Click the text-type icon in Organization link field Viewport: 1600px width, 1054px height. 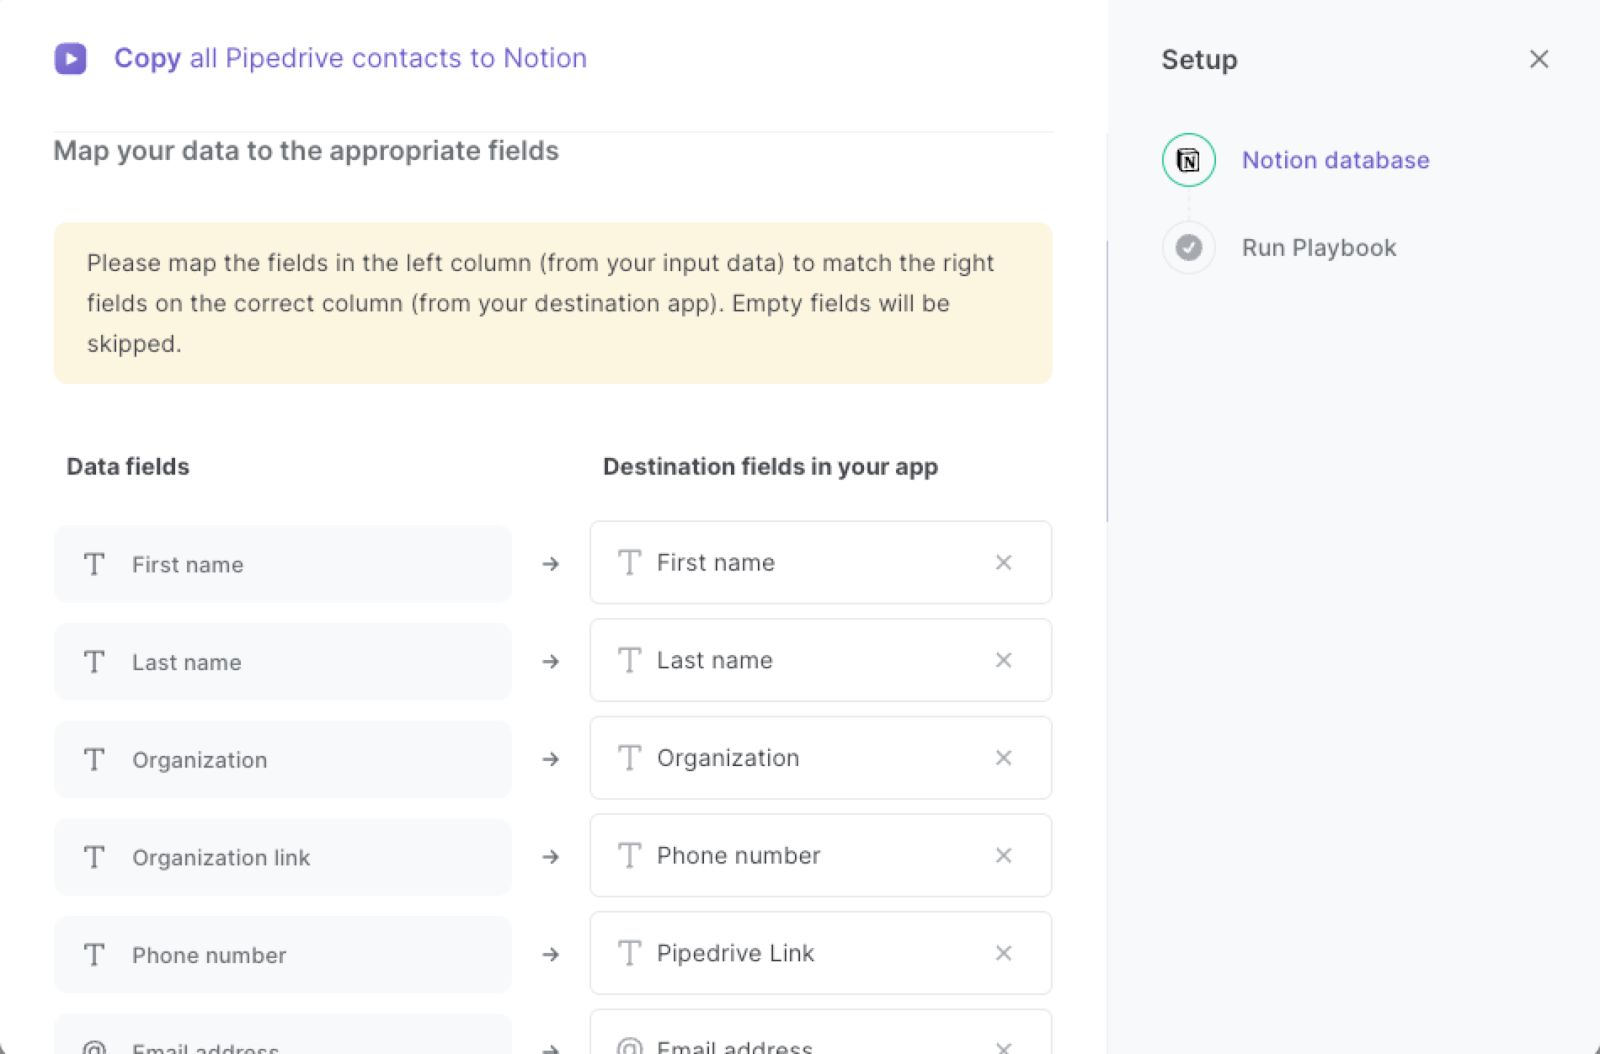pyautogui.click(x=94, y=857)
